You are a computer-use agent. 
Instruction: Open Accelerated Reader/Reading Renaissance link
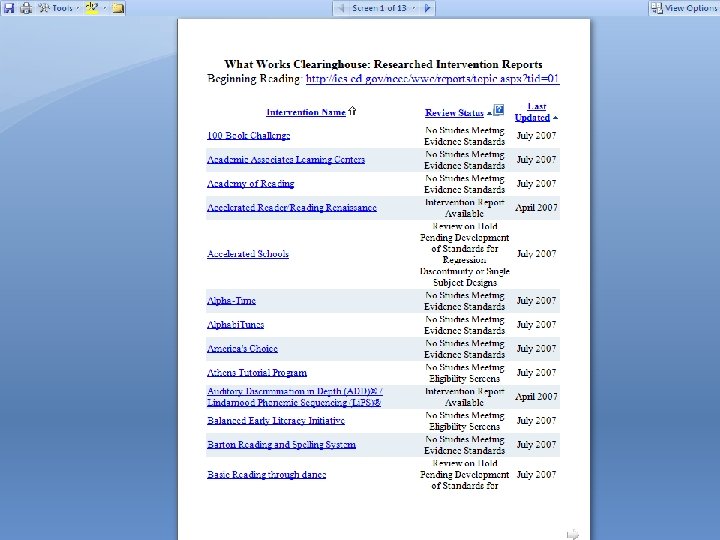click(292, 208)
